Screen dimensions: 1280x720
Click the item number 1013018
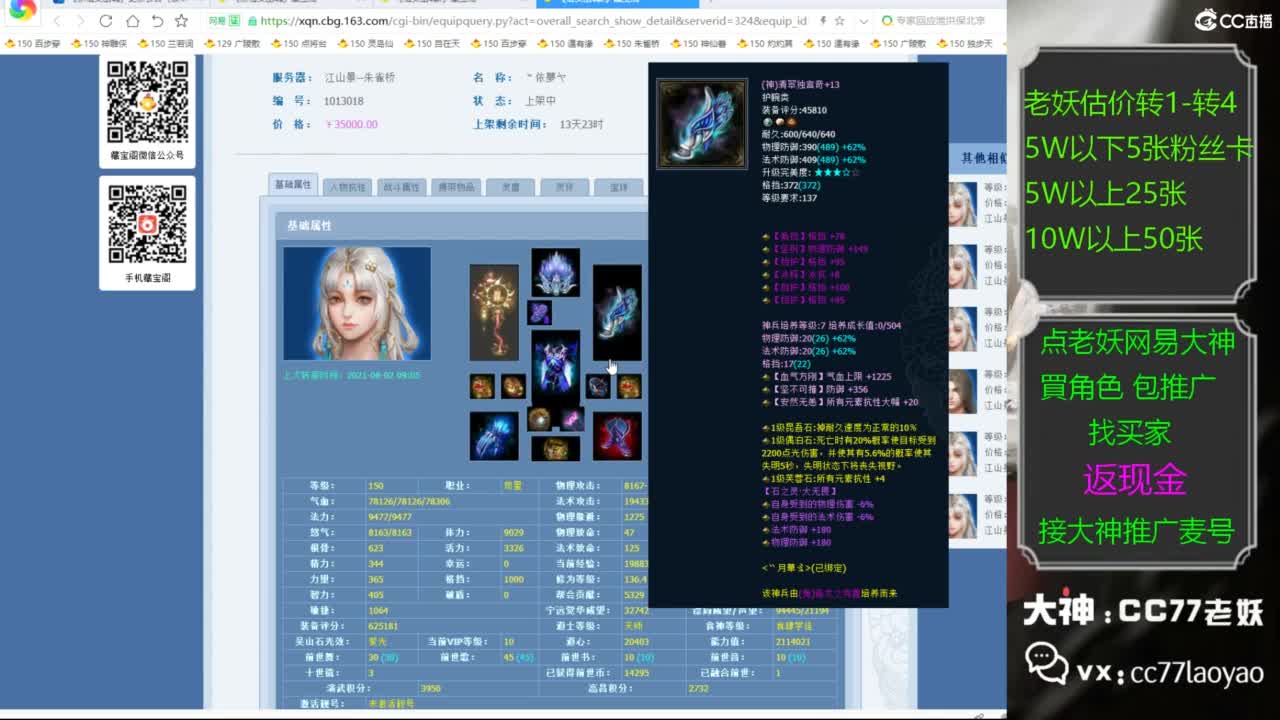coord(344,101)
